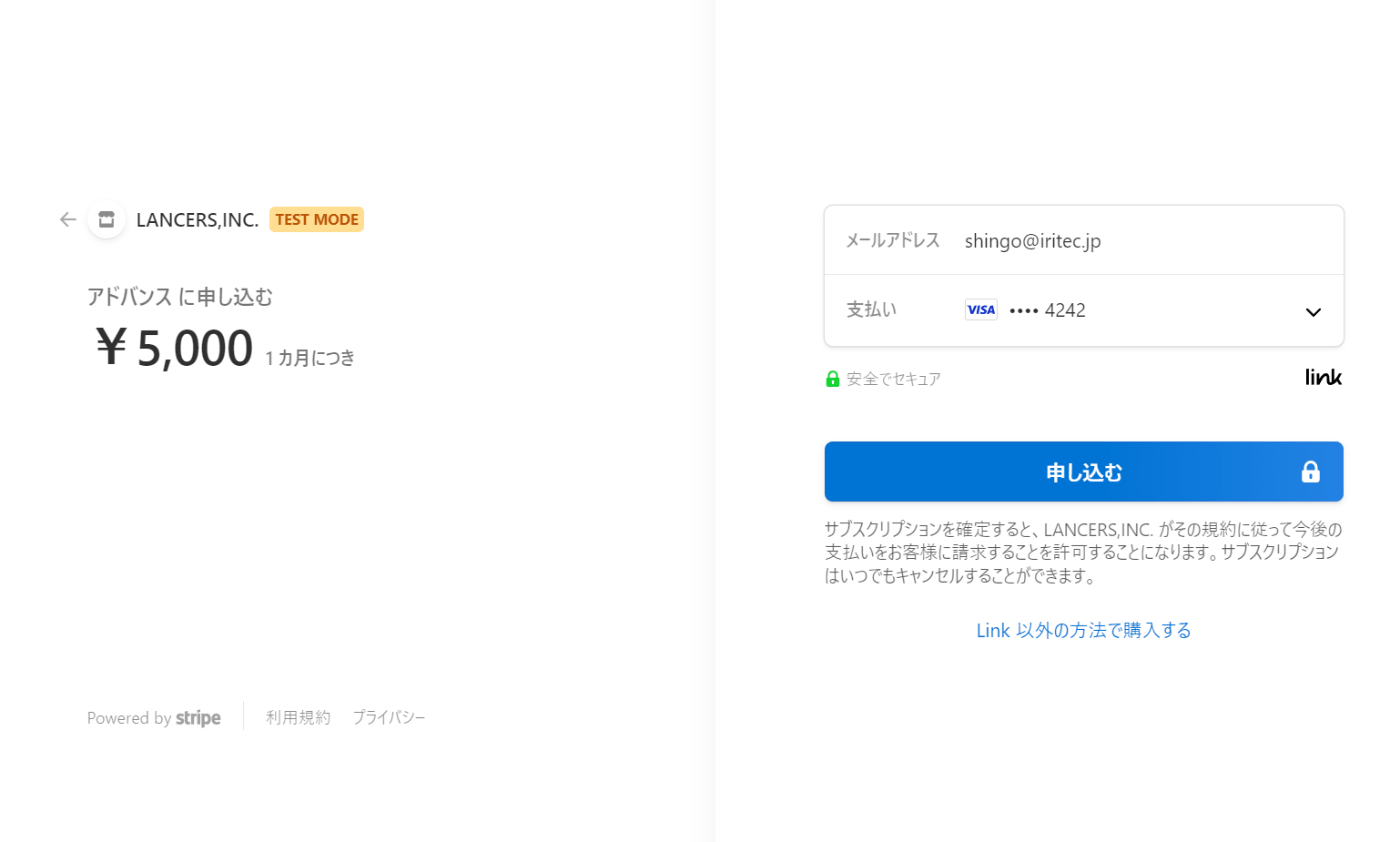The image size is (1400, 842).
Task: Click the Visa card brand icon
Action: [x=981, y=310]
